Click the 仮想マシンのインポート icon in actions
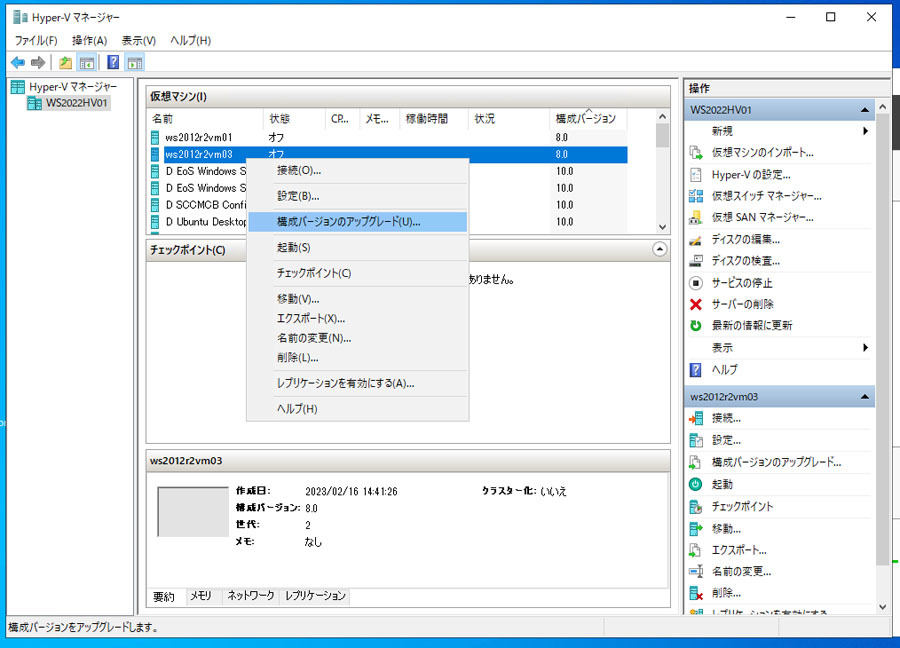900x648 pixels. point(696,153)
